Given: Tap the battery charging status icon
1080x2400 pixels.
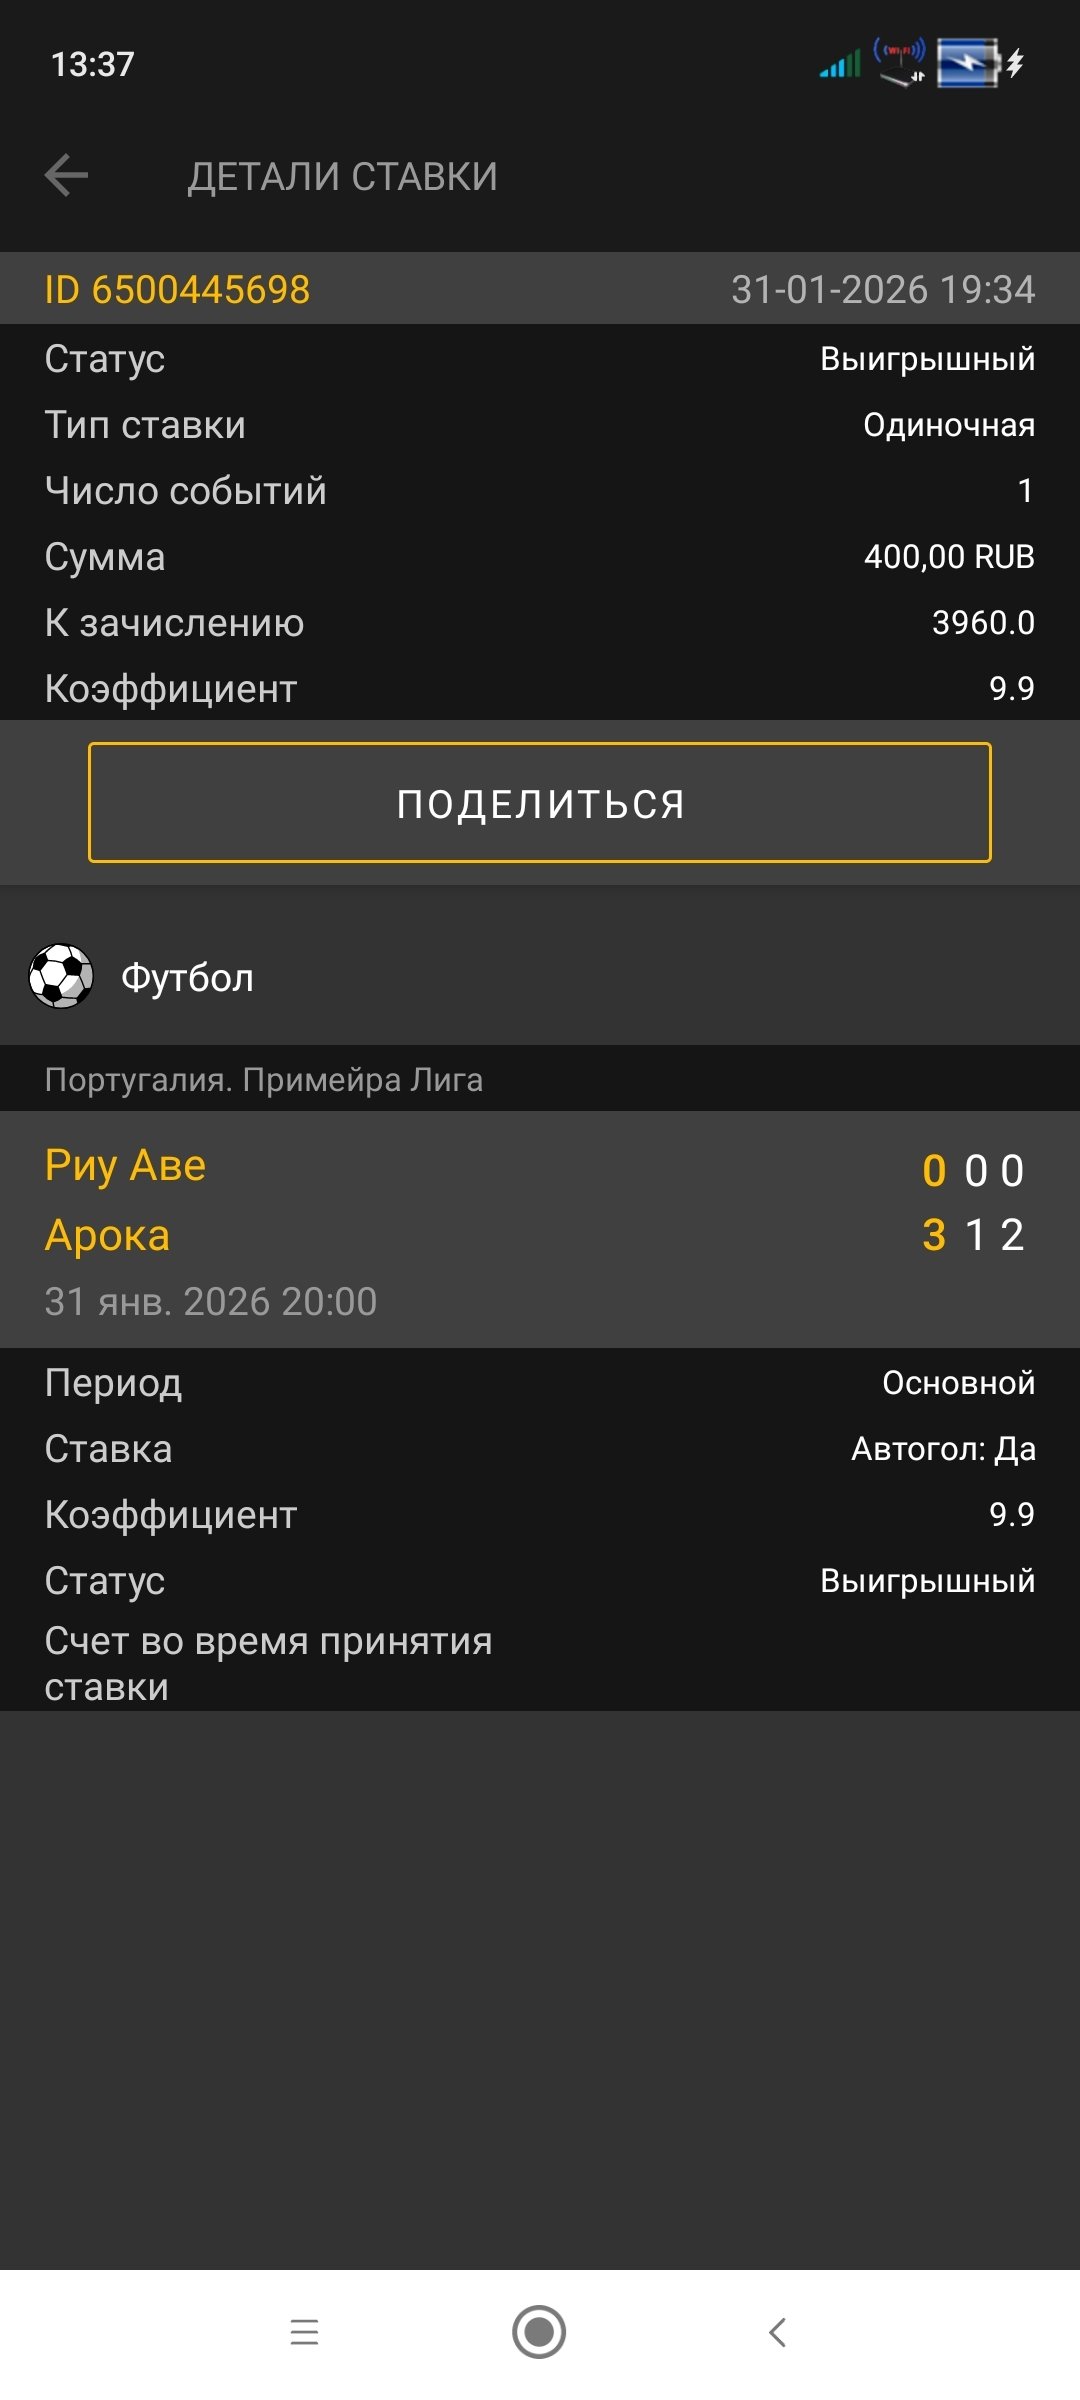Looking at the screenshot, I should [x=979, y=64].
